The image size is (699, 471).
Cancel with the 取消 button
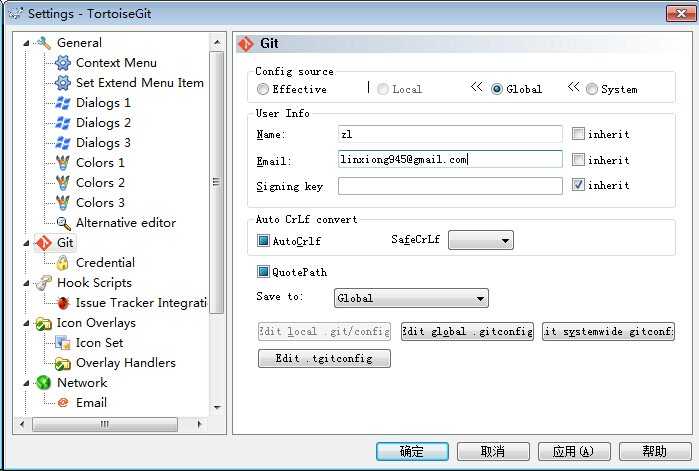click(493, 451)
